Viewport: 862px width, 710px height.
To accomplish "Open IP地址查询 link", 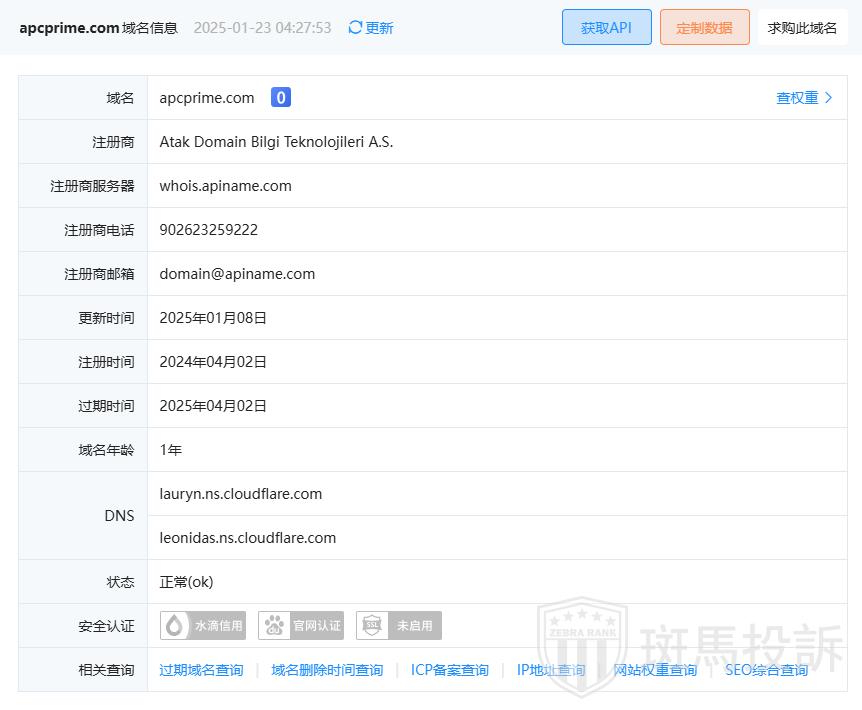I will [551, 670].
